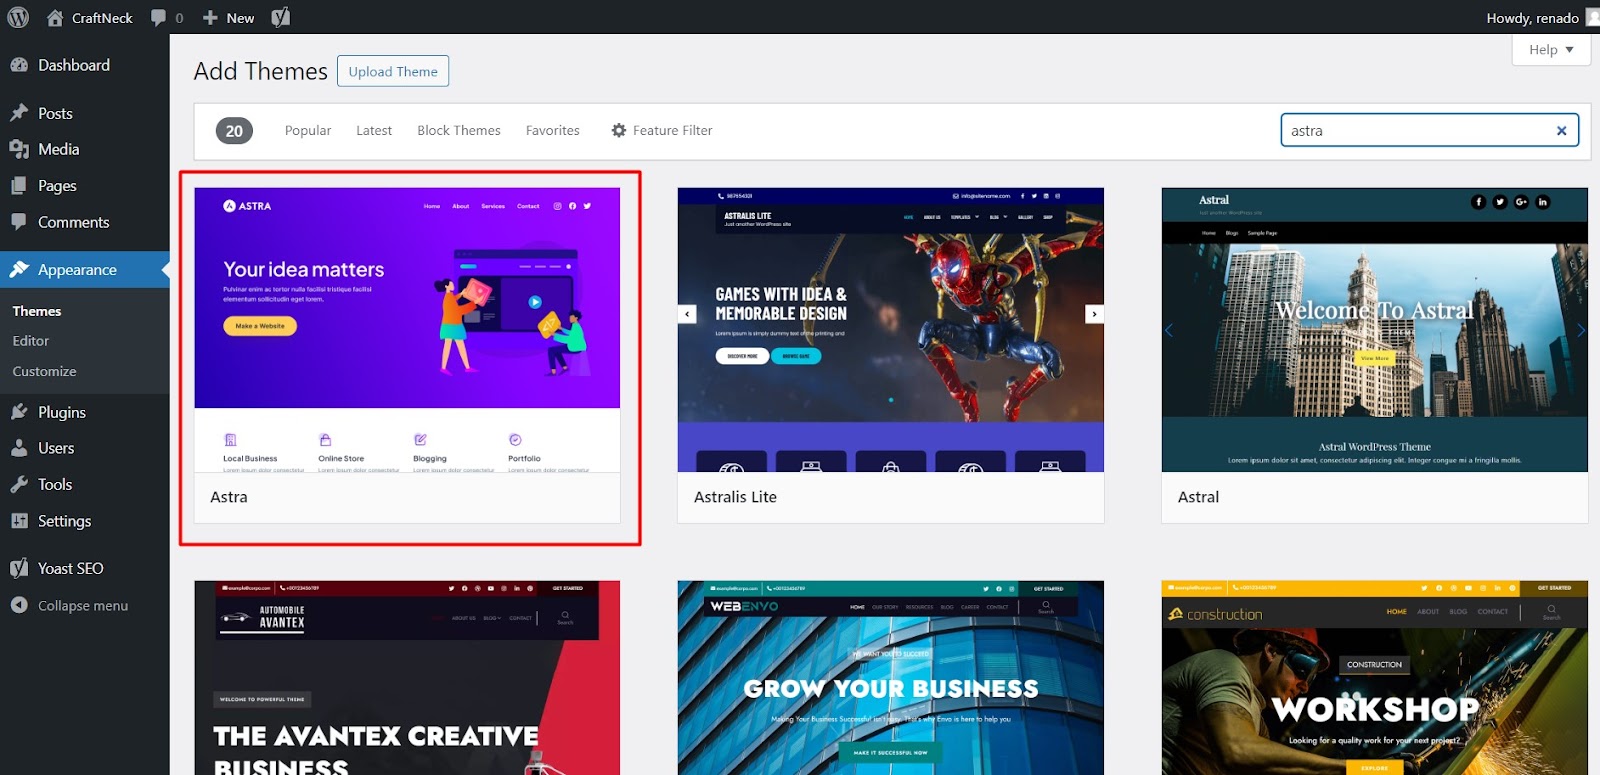Open the Dashboard menu
The width and height of the screenshot is (1600, 775).
point(74,65)
